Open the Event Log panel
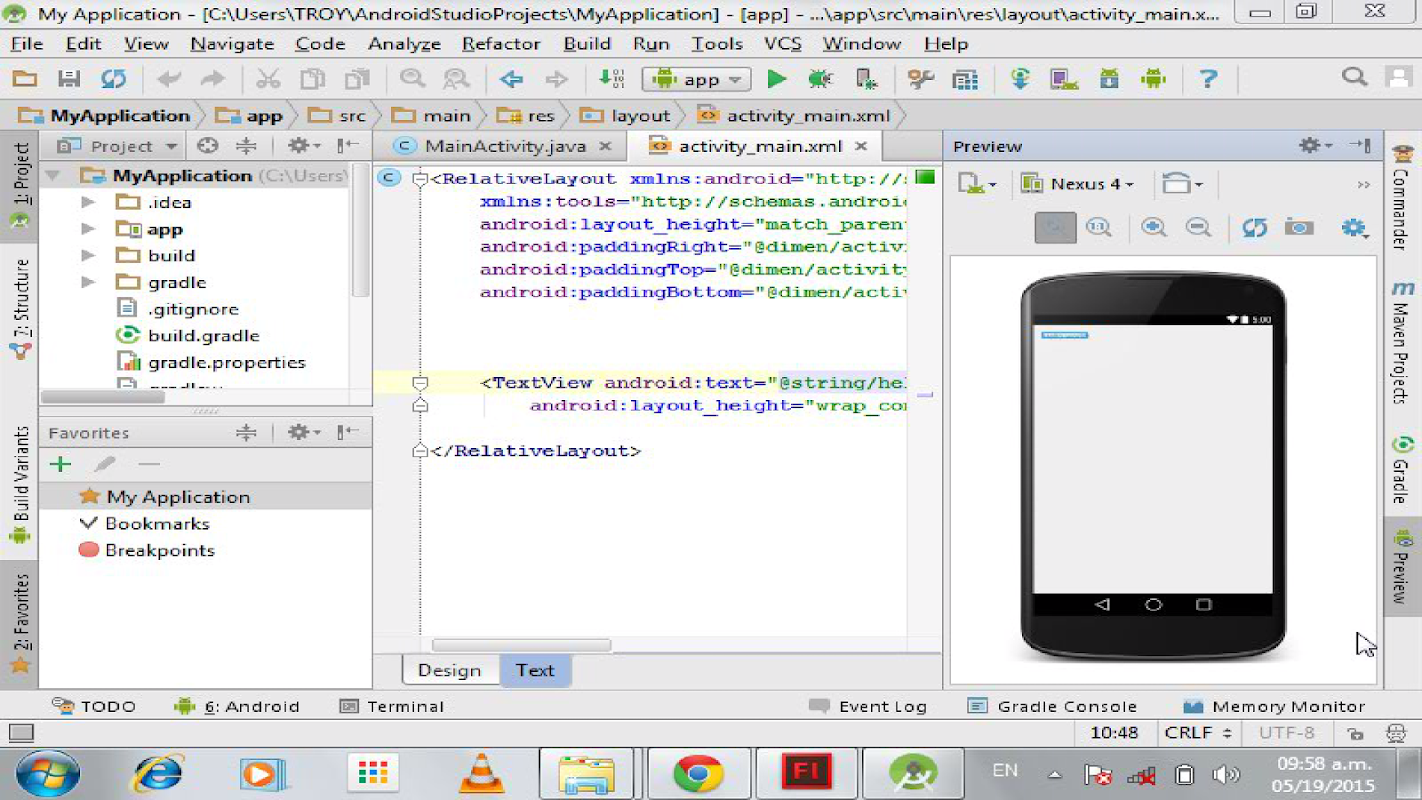Screen dimensions: 1422x800 click(x=868, y=706)
